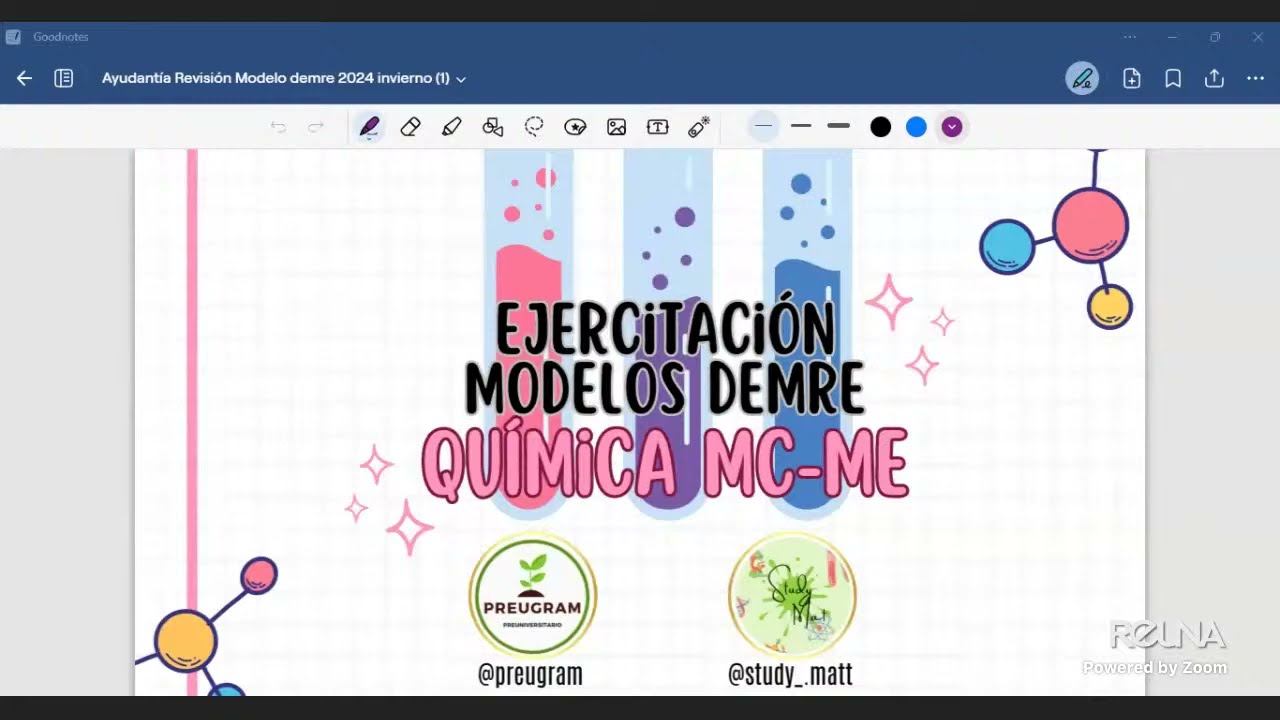1280x720 pixels.
Task: Open the More options menu in Goodnotes
Action: tap(1256, 78)
